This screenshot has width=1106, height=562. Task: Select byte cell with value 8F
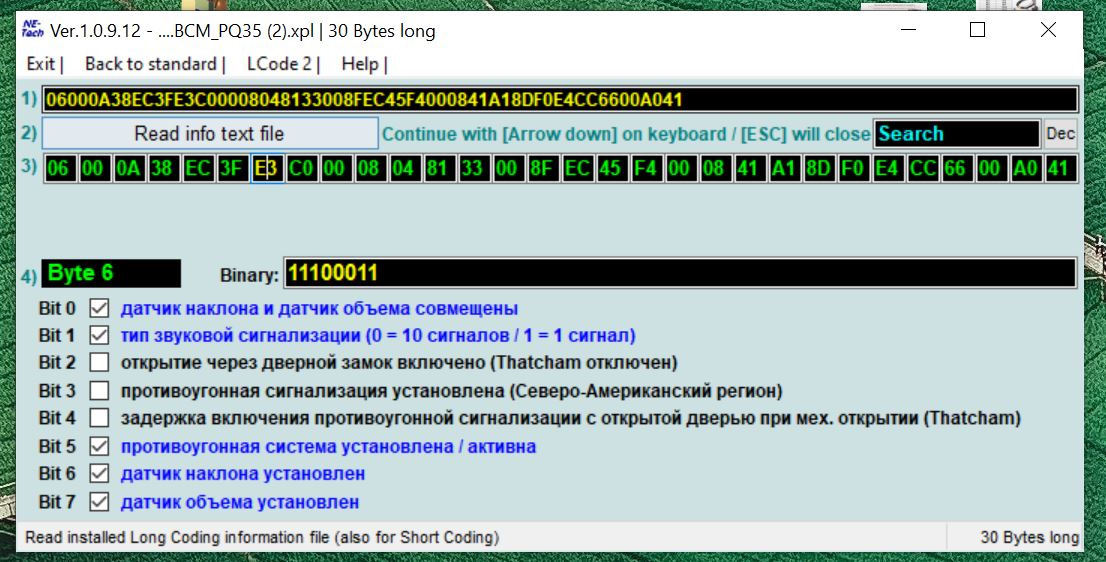(544, 169)
